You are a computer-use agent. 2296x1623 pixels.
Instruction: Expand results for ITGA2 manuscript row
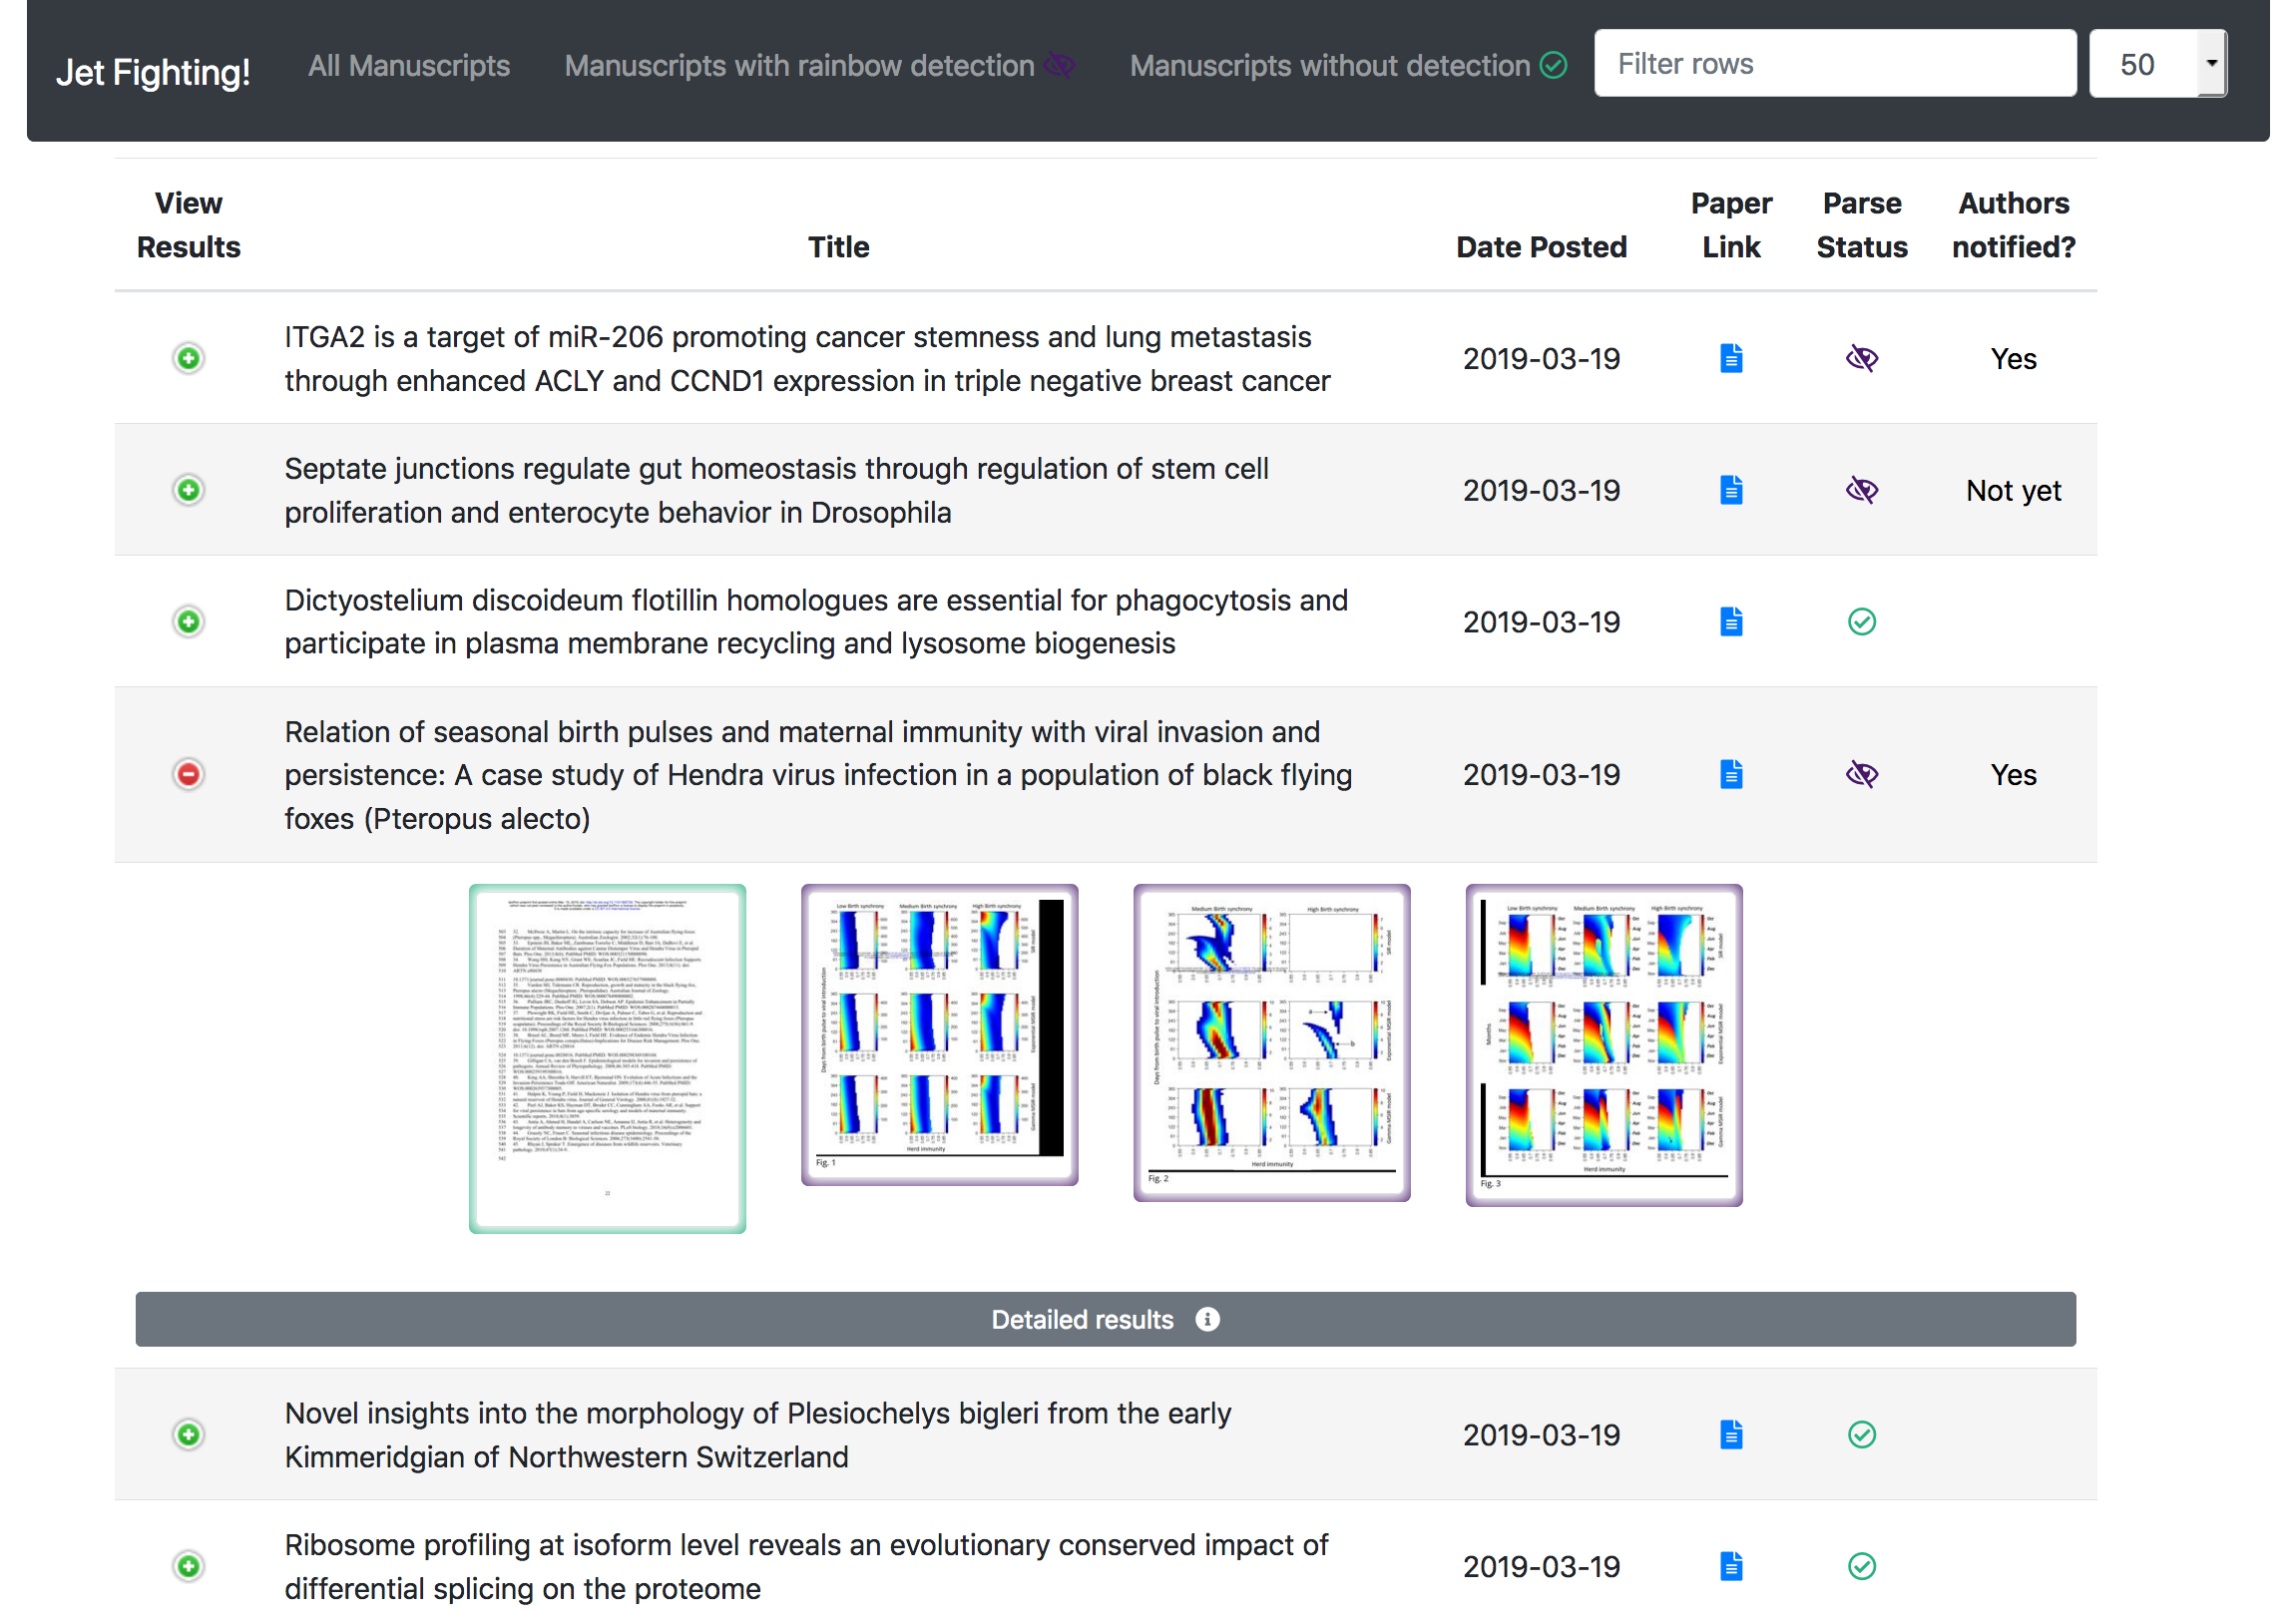(188, 358)
